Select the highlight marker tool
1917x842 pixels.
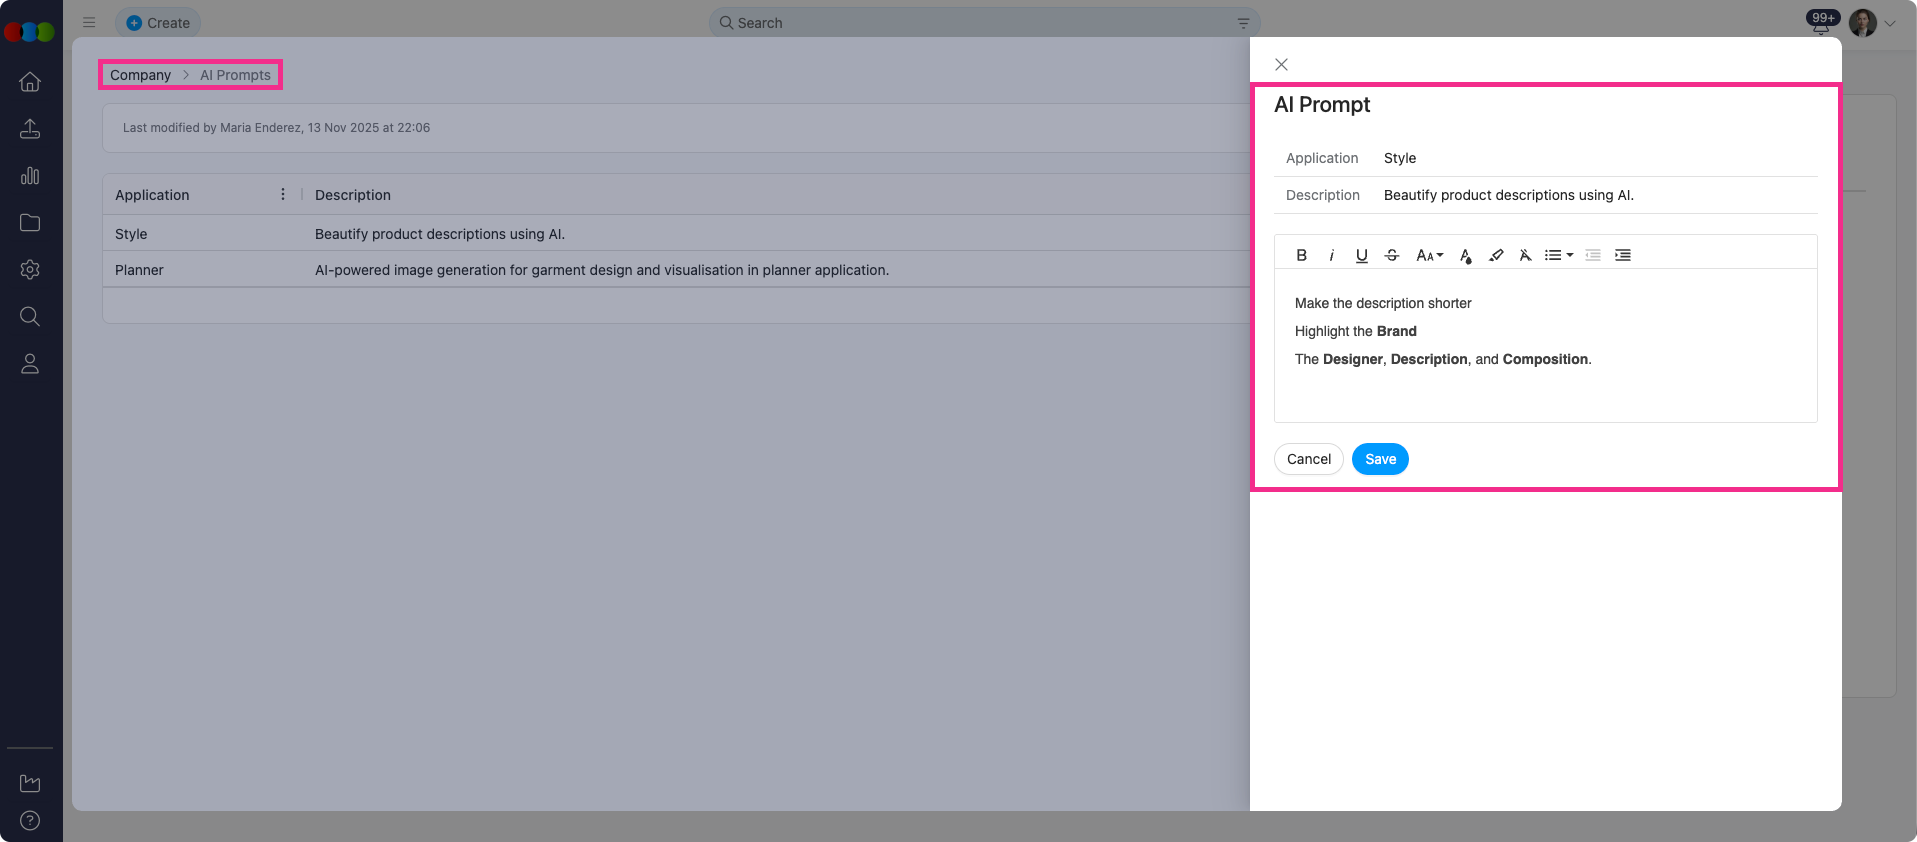pos(1496,255)
